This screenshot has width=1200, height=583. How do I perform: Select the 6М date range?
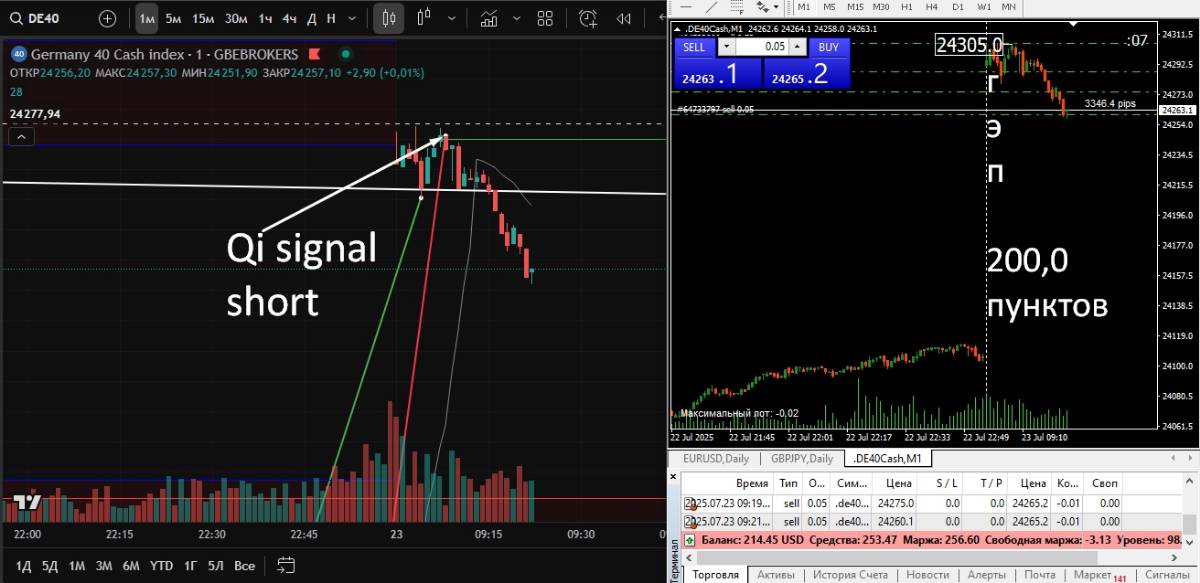tap(131, 566)
